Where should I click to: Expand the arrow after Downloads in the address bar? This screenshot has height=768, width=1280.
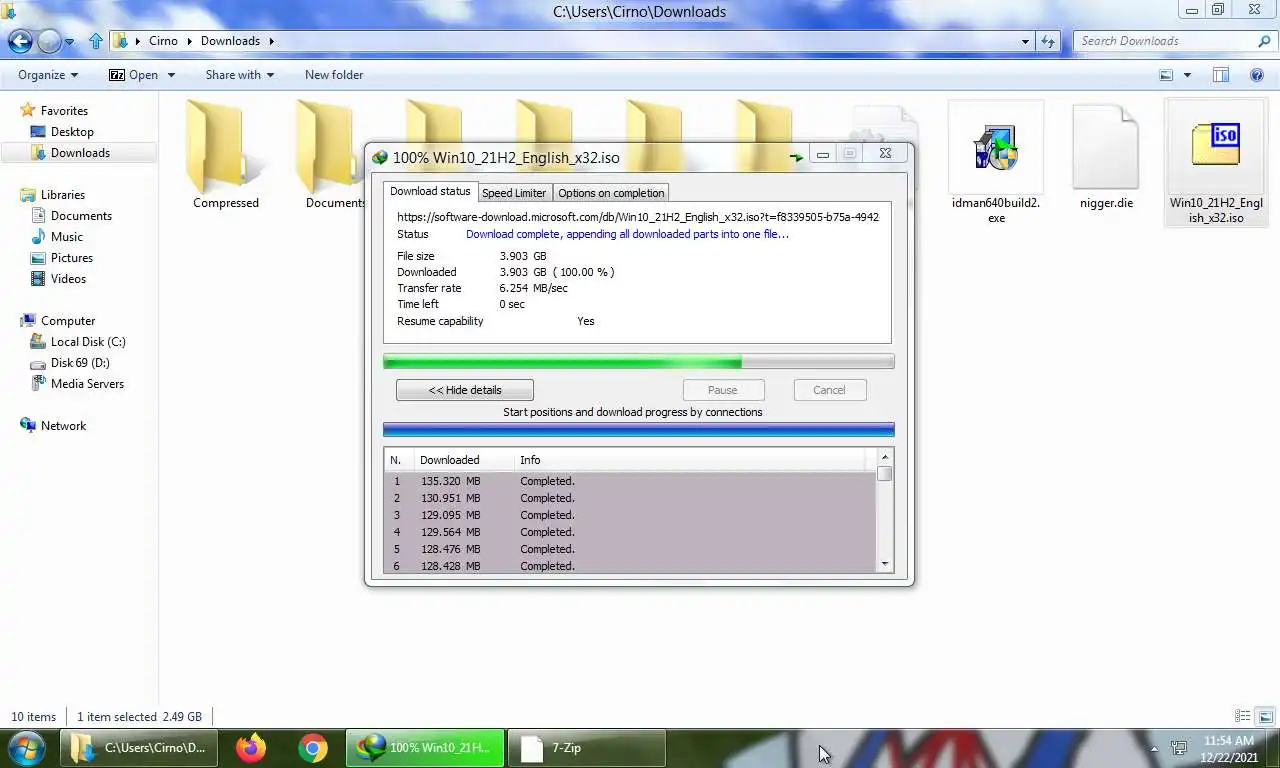tap(271, 41)
